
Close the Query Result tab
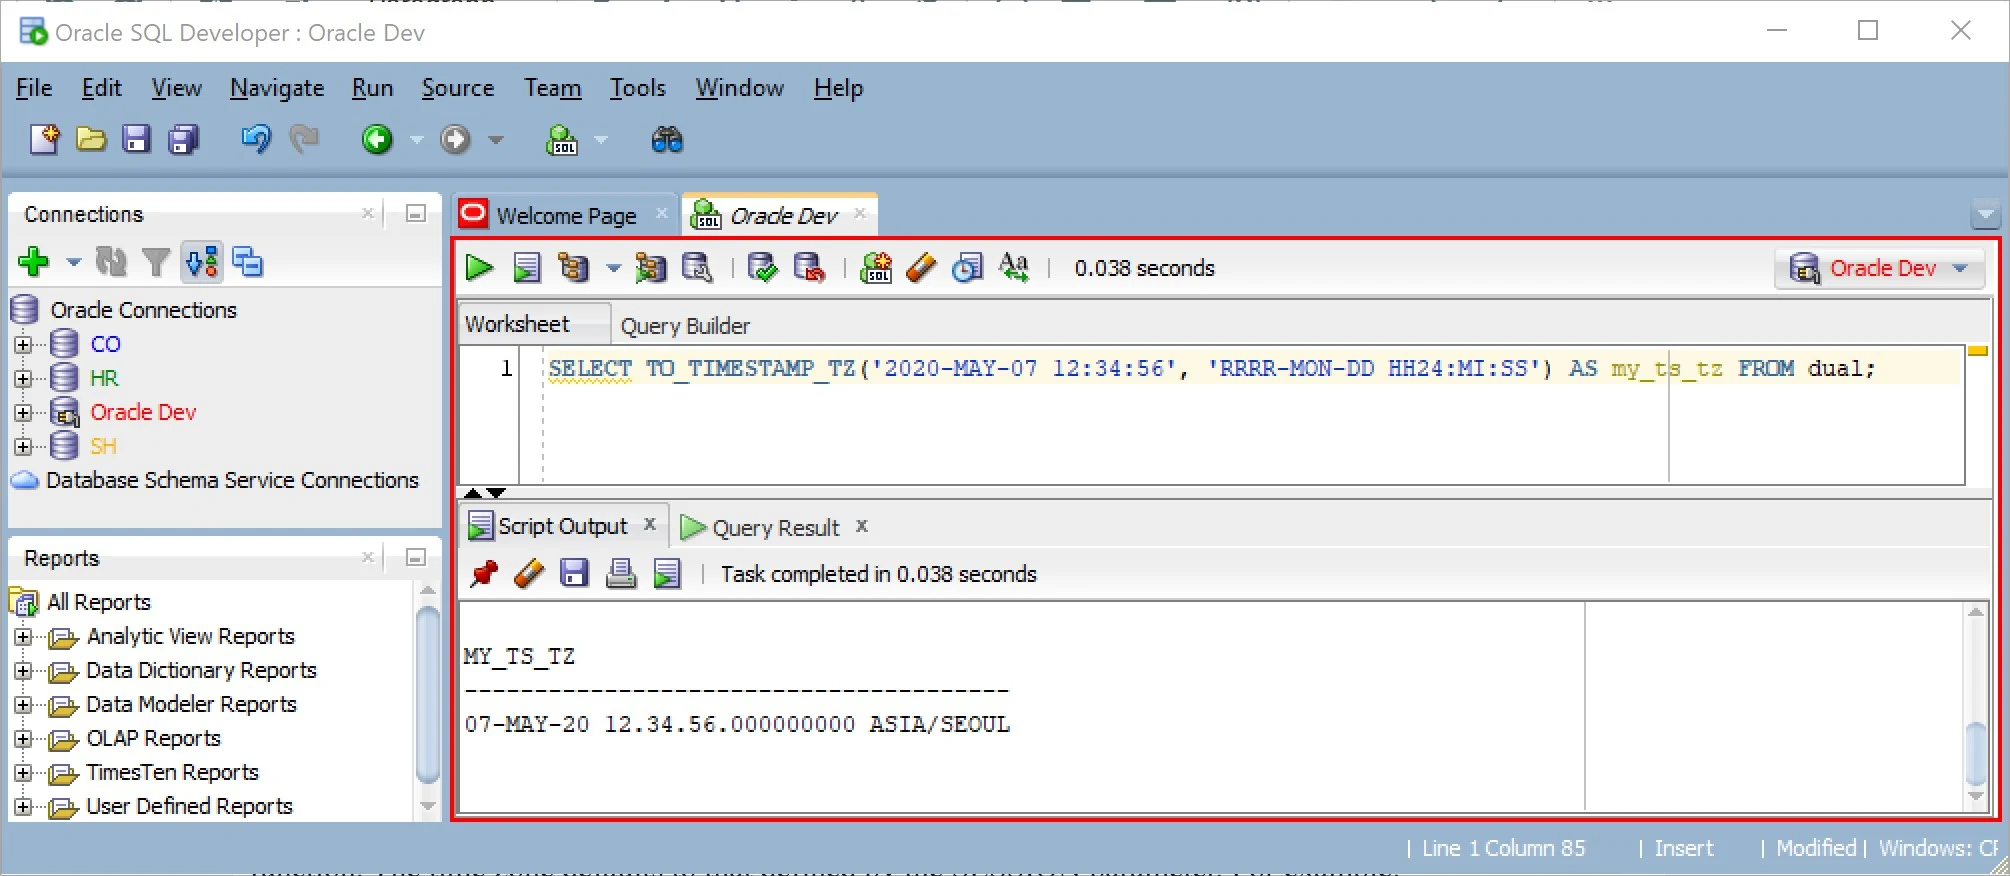point(862,526)
